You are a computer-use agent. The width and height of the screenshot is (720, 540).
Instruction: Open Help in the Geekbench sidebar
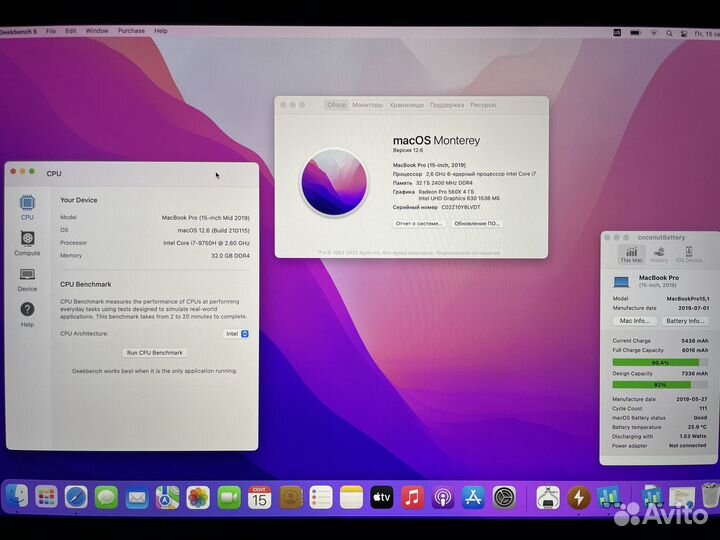point(27,315)
